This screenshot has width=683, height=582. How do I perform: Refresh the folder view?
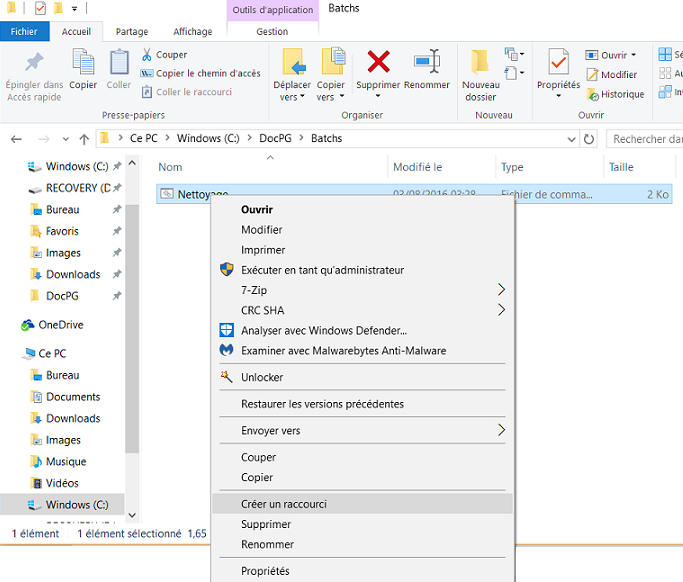[589, 139]
